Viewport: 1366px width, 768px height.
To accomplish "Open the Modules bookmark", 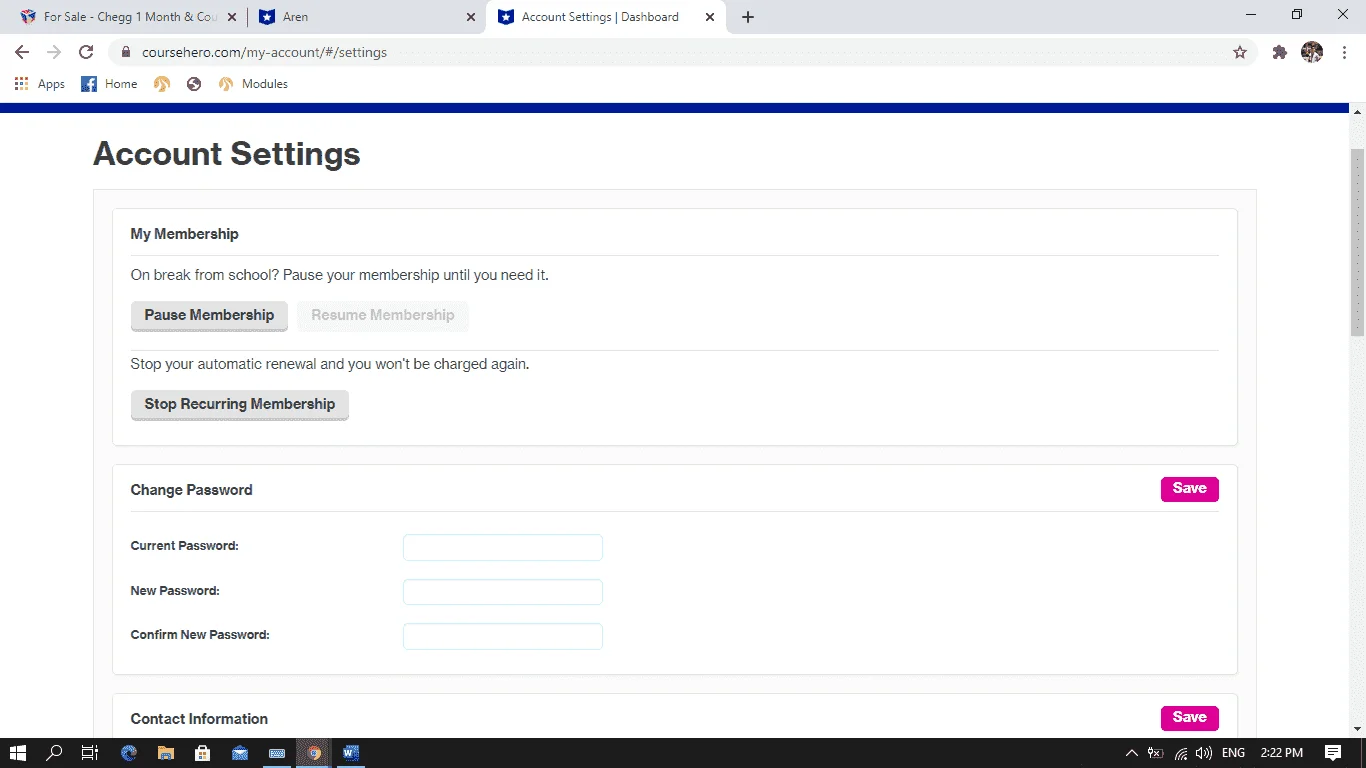I will [253, 84].
